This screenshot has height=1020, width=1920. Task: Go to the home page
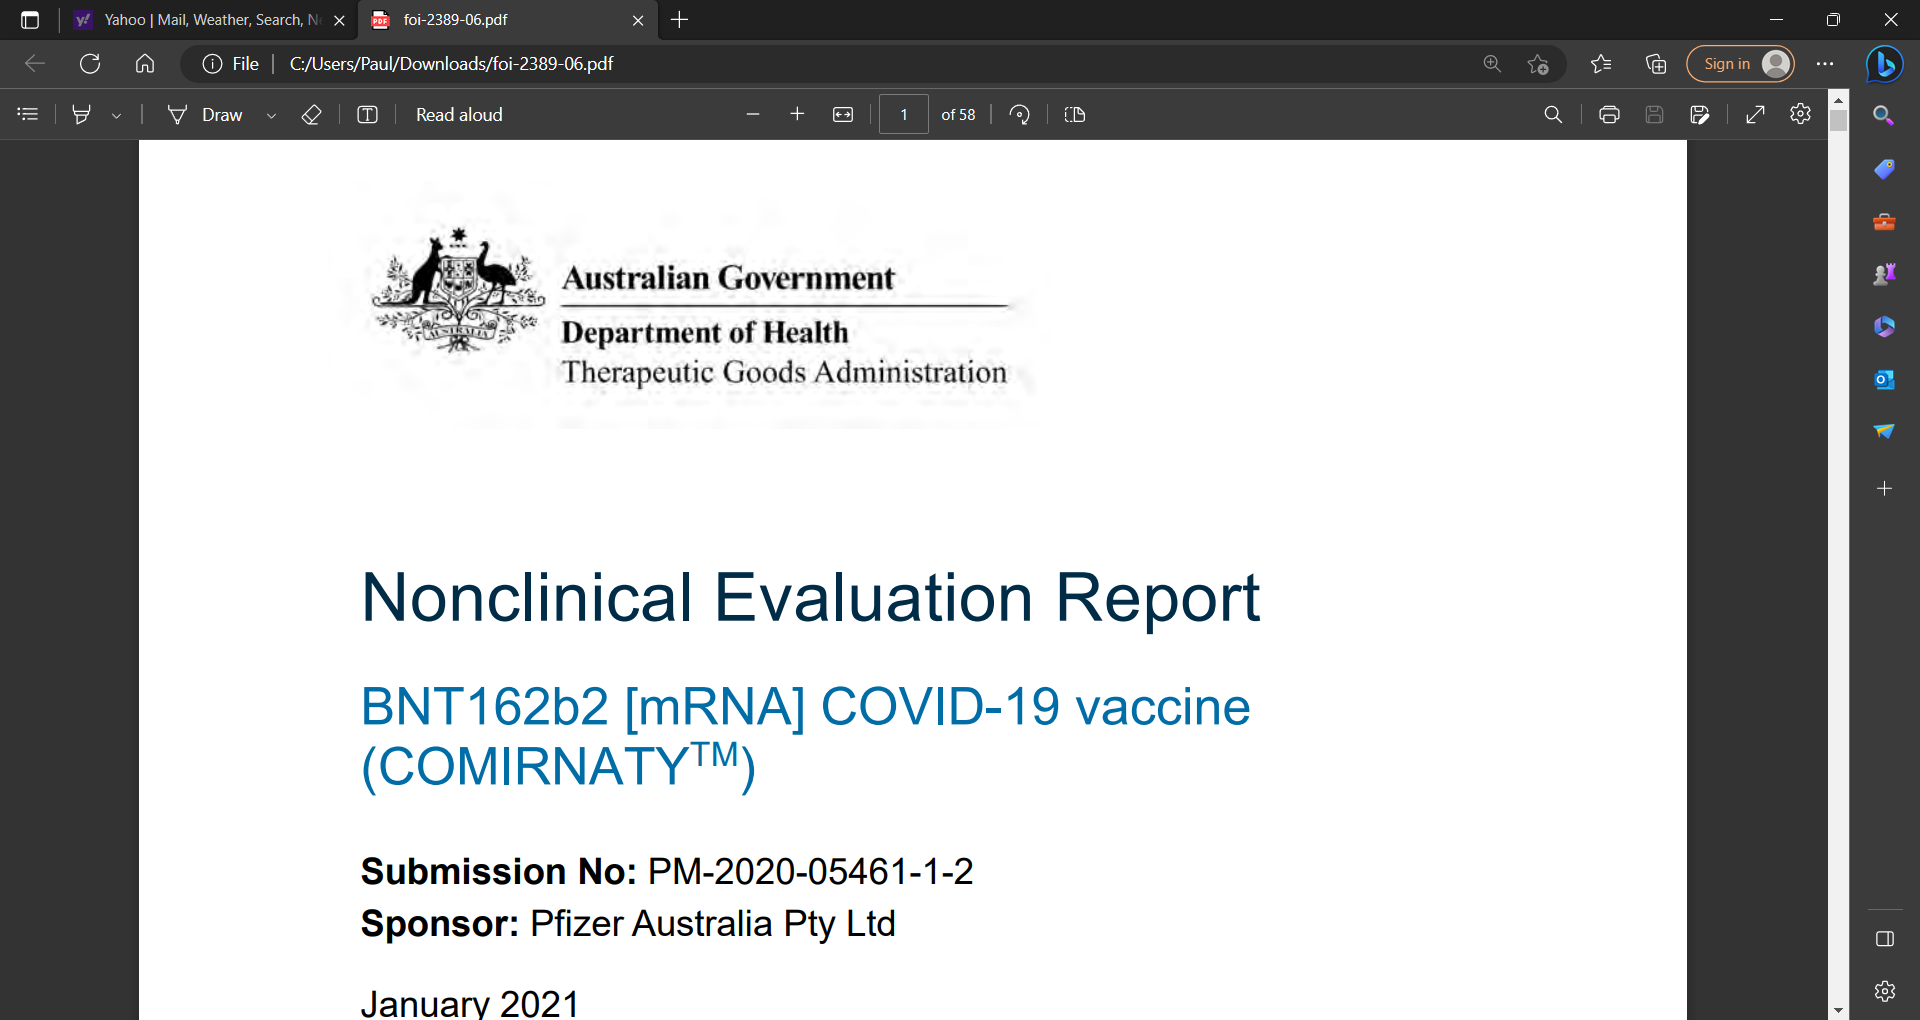(x=145, y=64)
